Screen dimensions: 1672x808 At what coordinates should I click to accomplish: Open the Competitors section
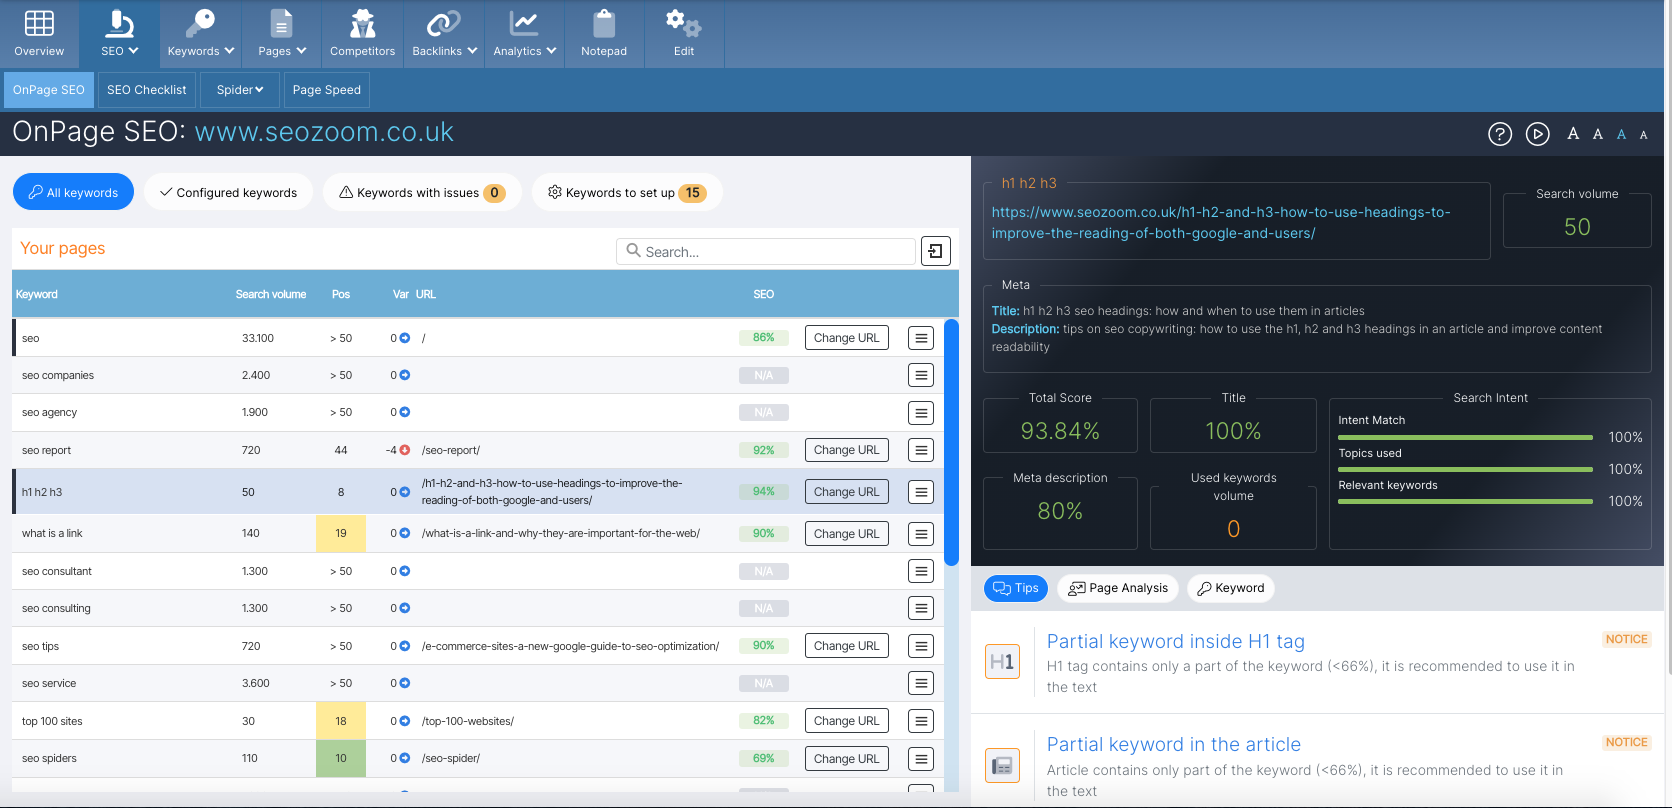362,34
